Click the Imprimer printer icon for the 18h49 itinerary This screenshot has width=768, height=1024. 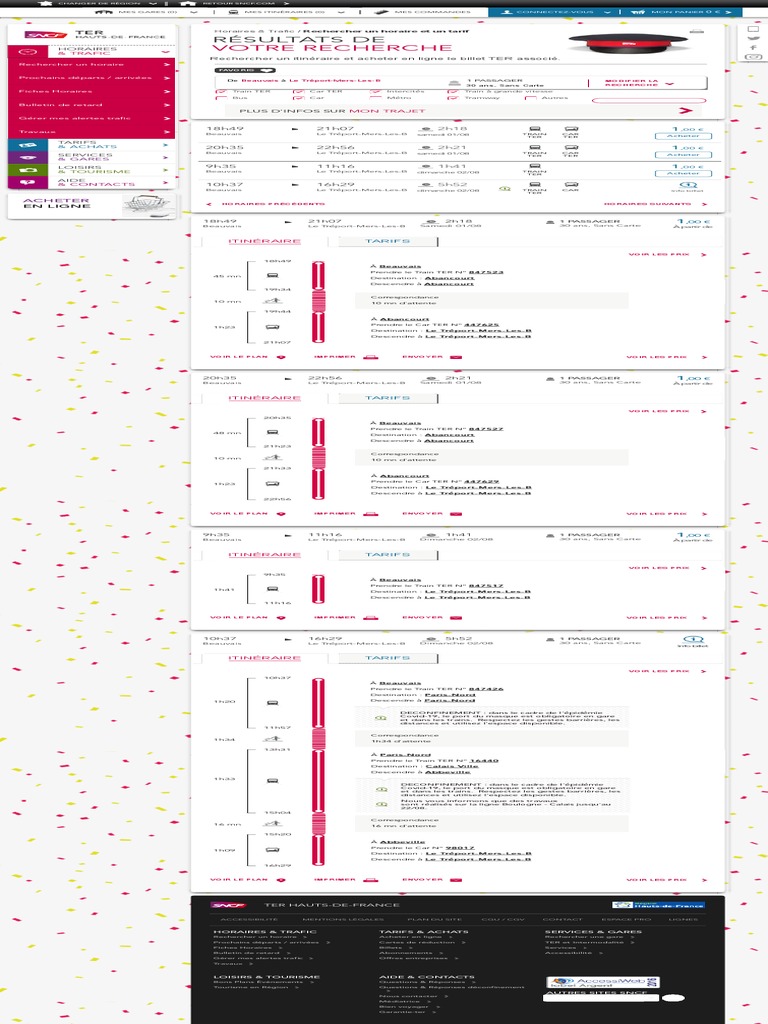(370, 357)
